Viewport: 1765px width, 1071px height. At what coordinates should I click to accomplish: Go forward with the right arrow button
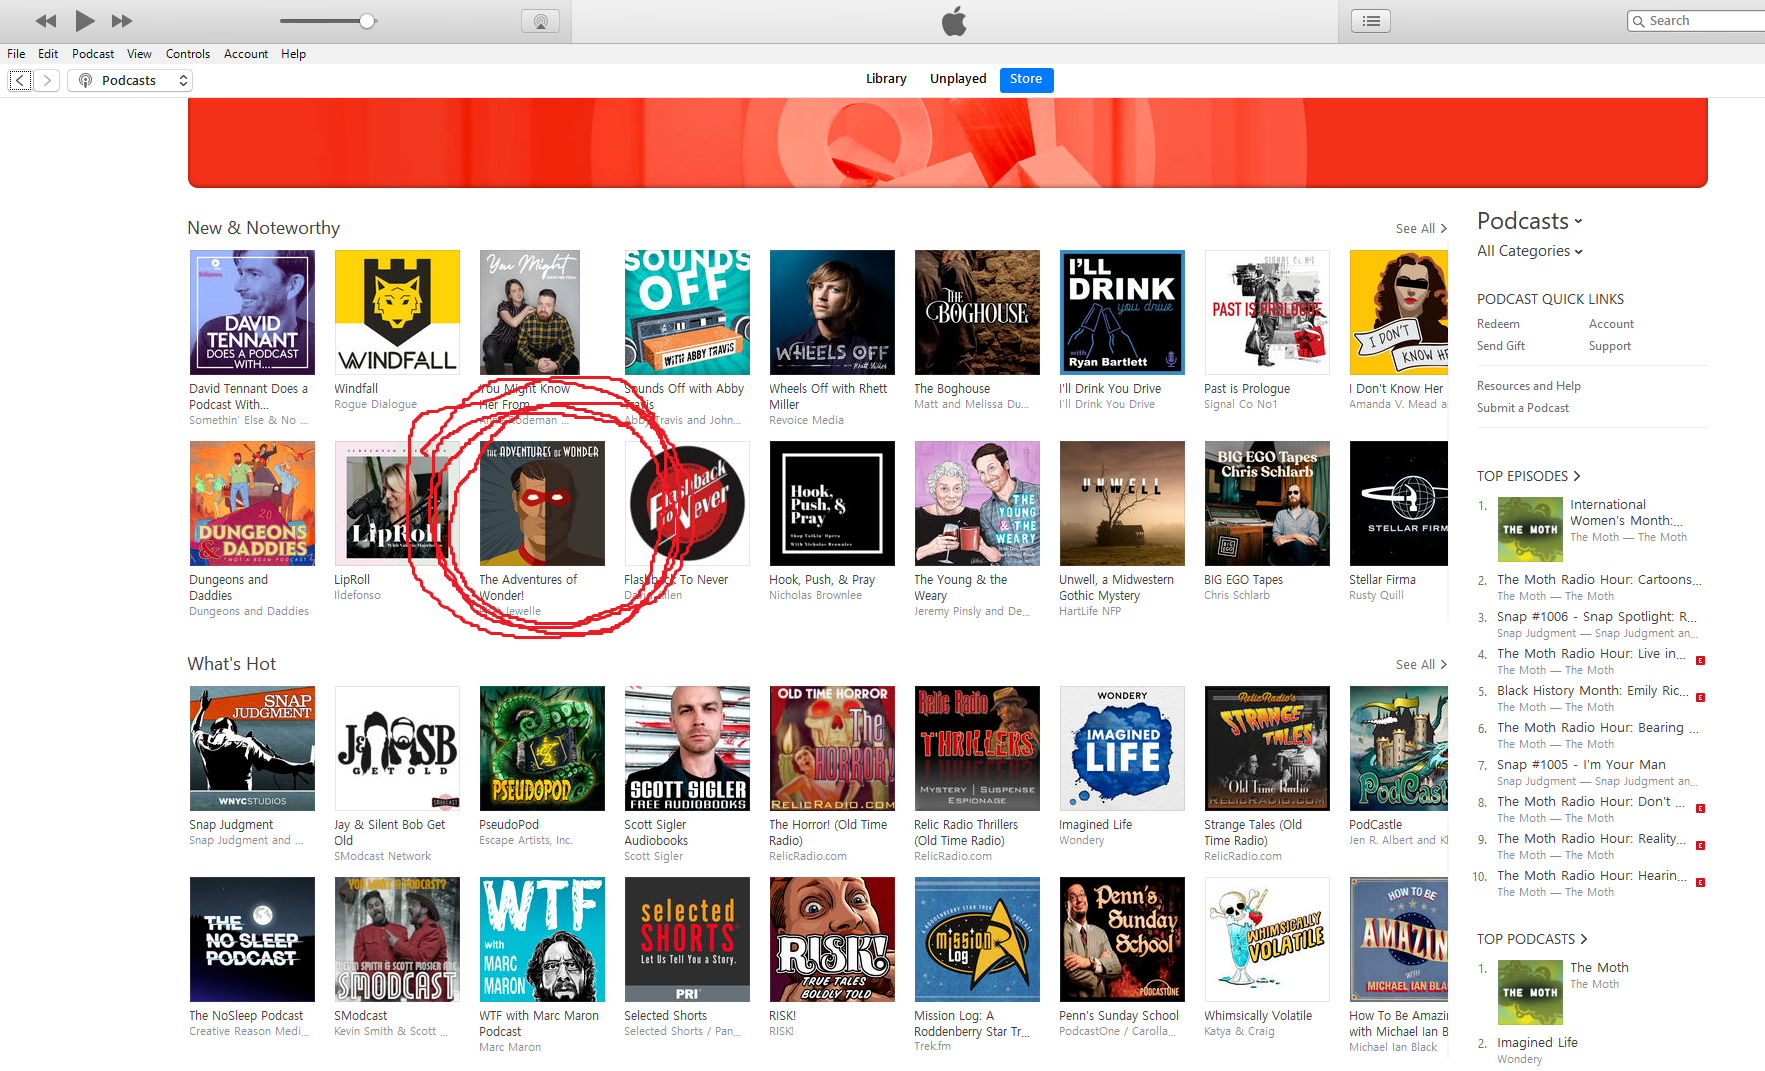[47, 80]
